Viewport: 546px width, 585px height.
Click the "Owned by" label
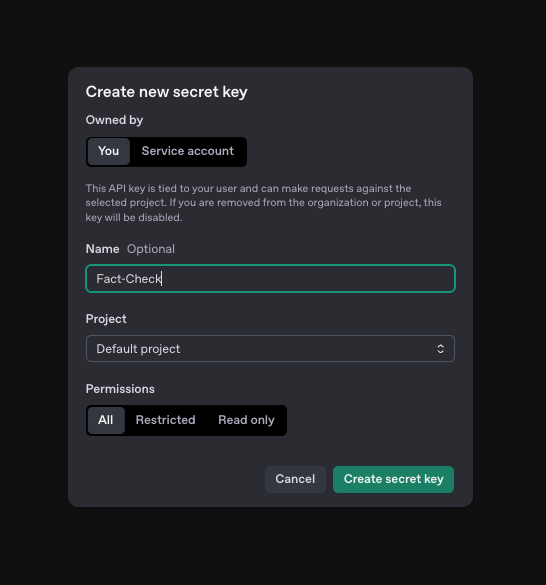[114, 120]
